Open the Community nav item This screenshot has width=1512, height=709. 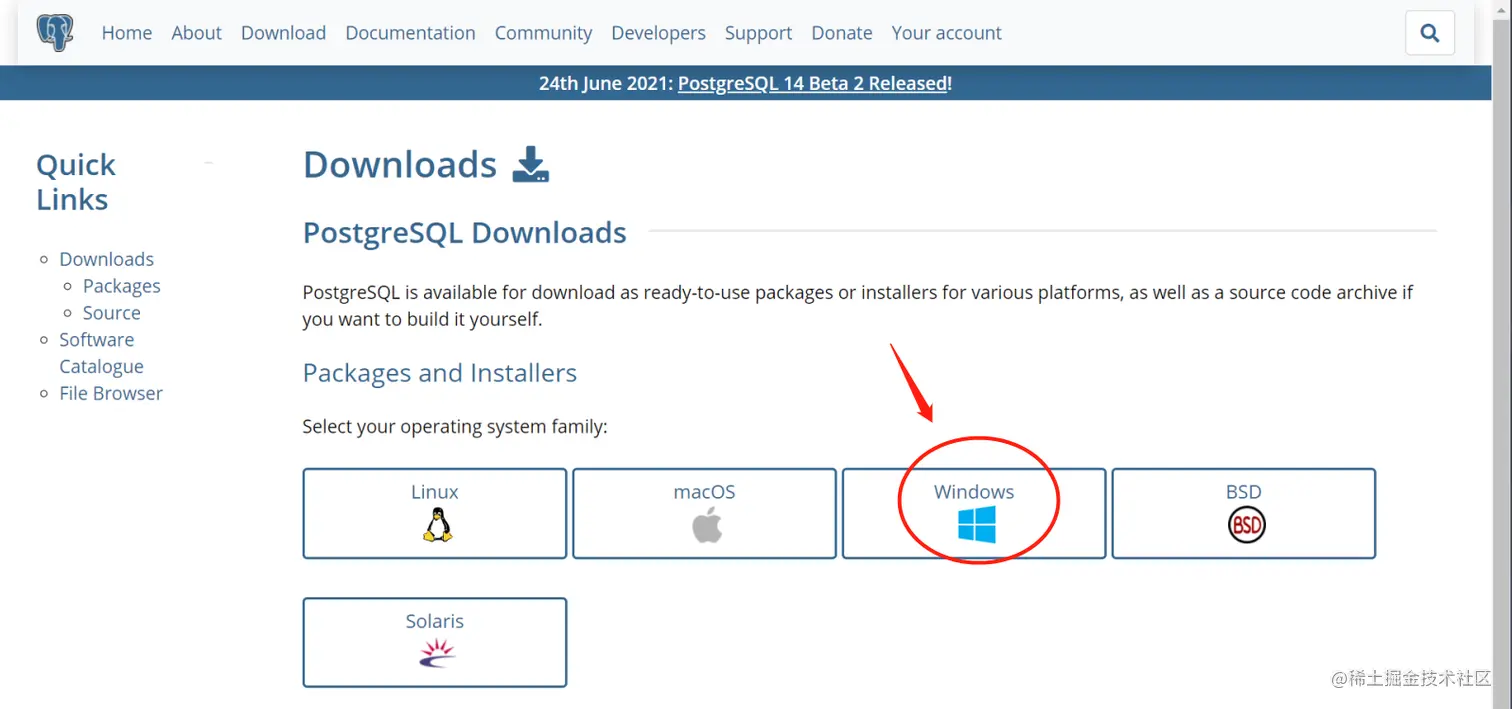543,33
